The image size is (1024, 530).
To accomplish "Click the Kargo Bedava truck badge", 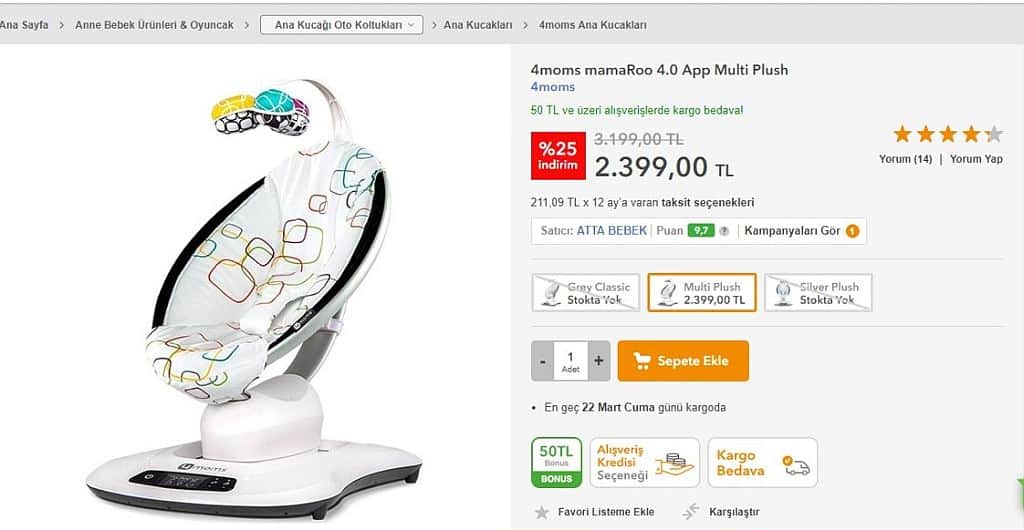I will pyautogui.click(x=762, y=462).
